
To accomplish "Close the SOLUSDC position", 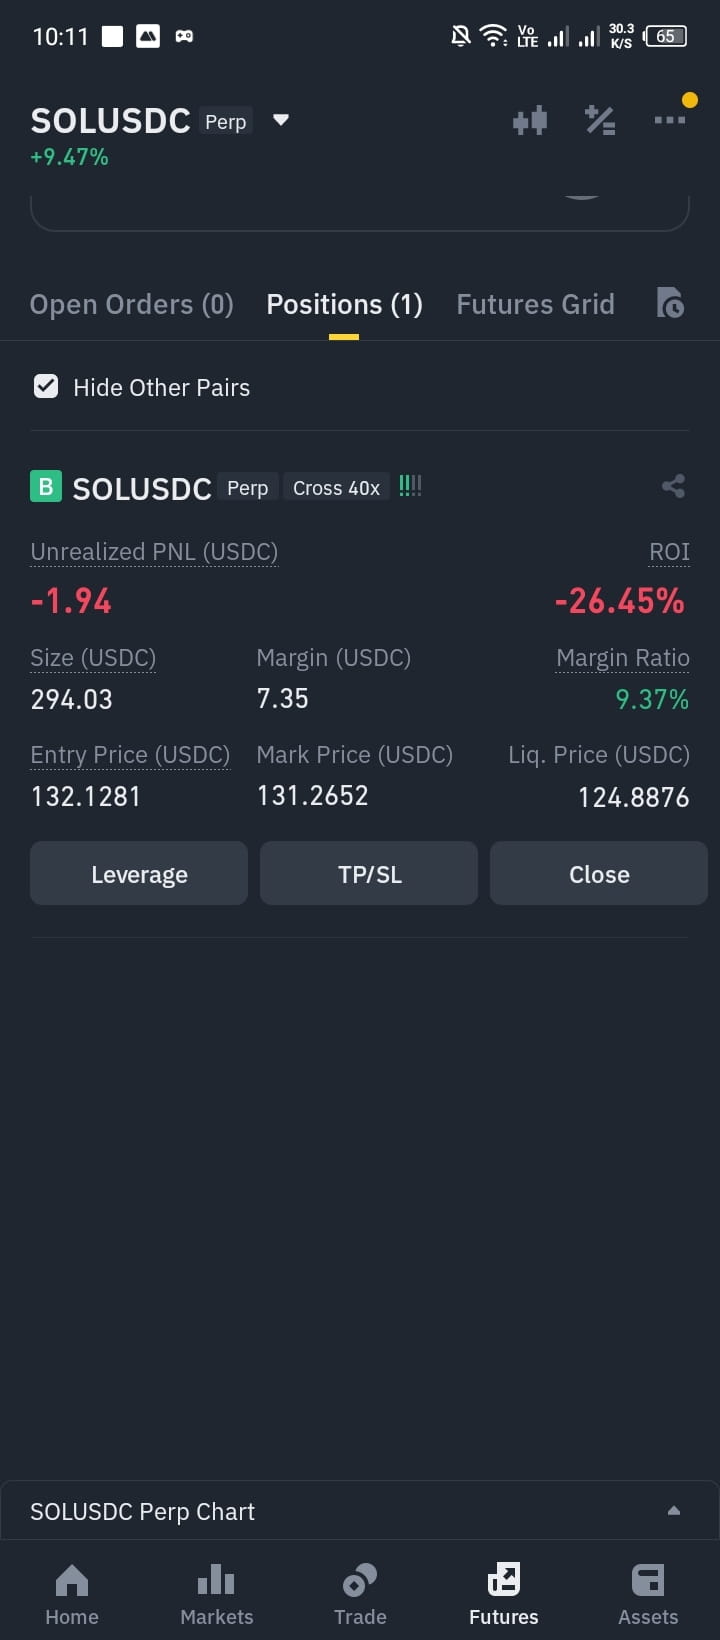I will (599, 874).
